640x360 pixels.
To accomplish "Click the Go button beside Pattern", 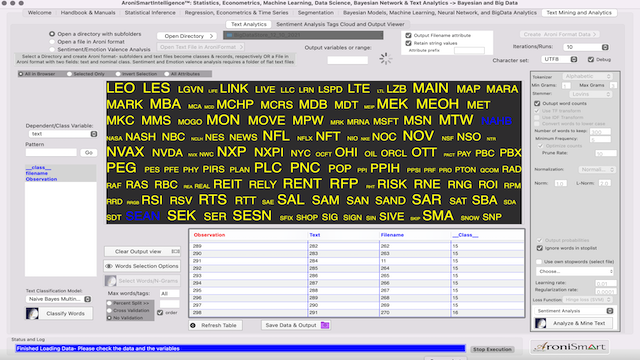I will [89, 153].
